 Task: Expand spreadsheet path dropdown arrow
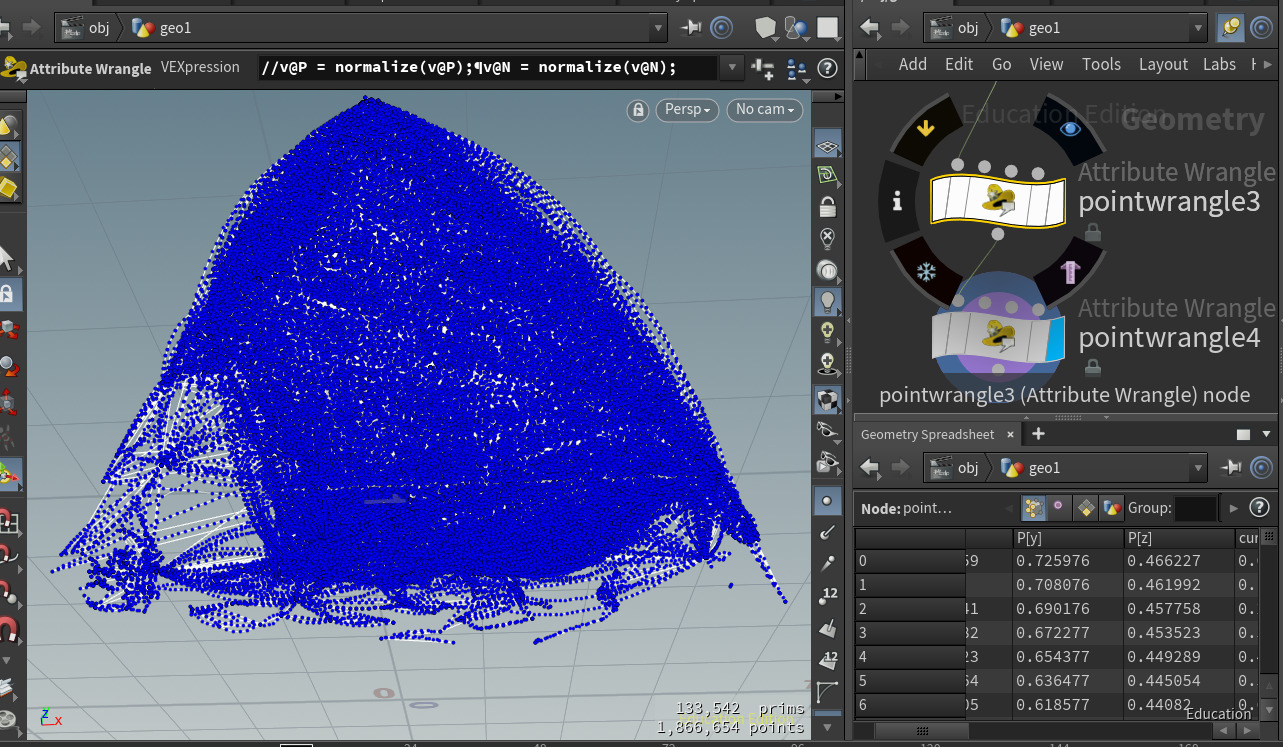(1198, 467)
